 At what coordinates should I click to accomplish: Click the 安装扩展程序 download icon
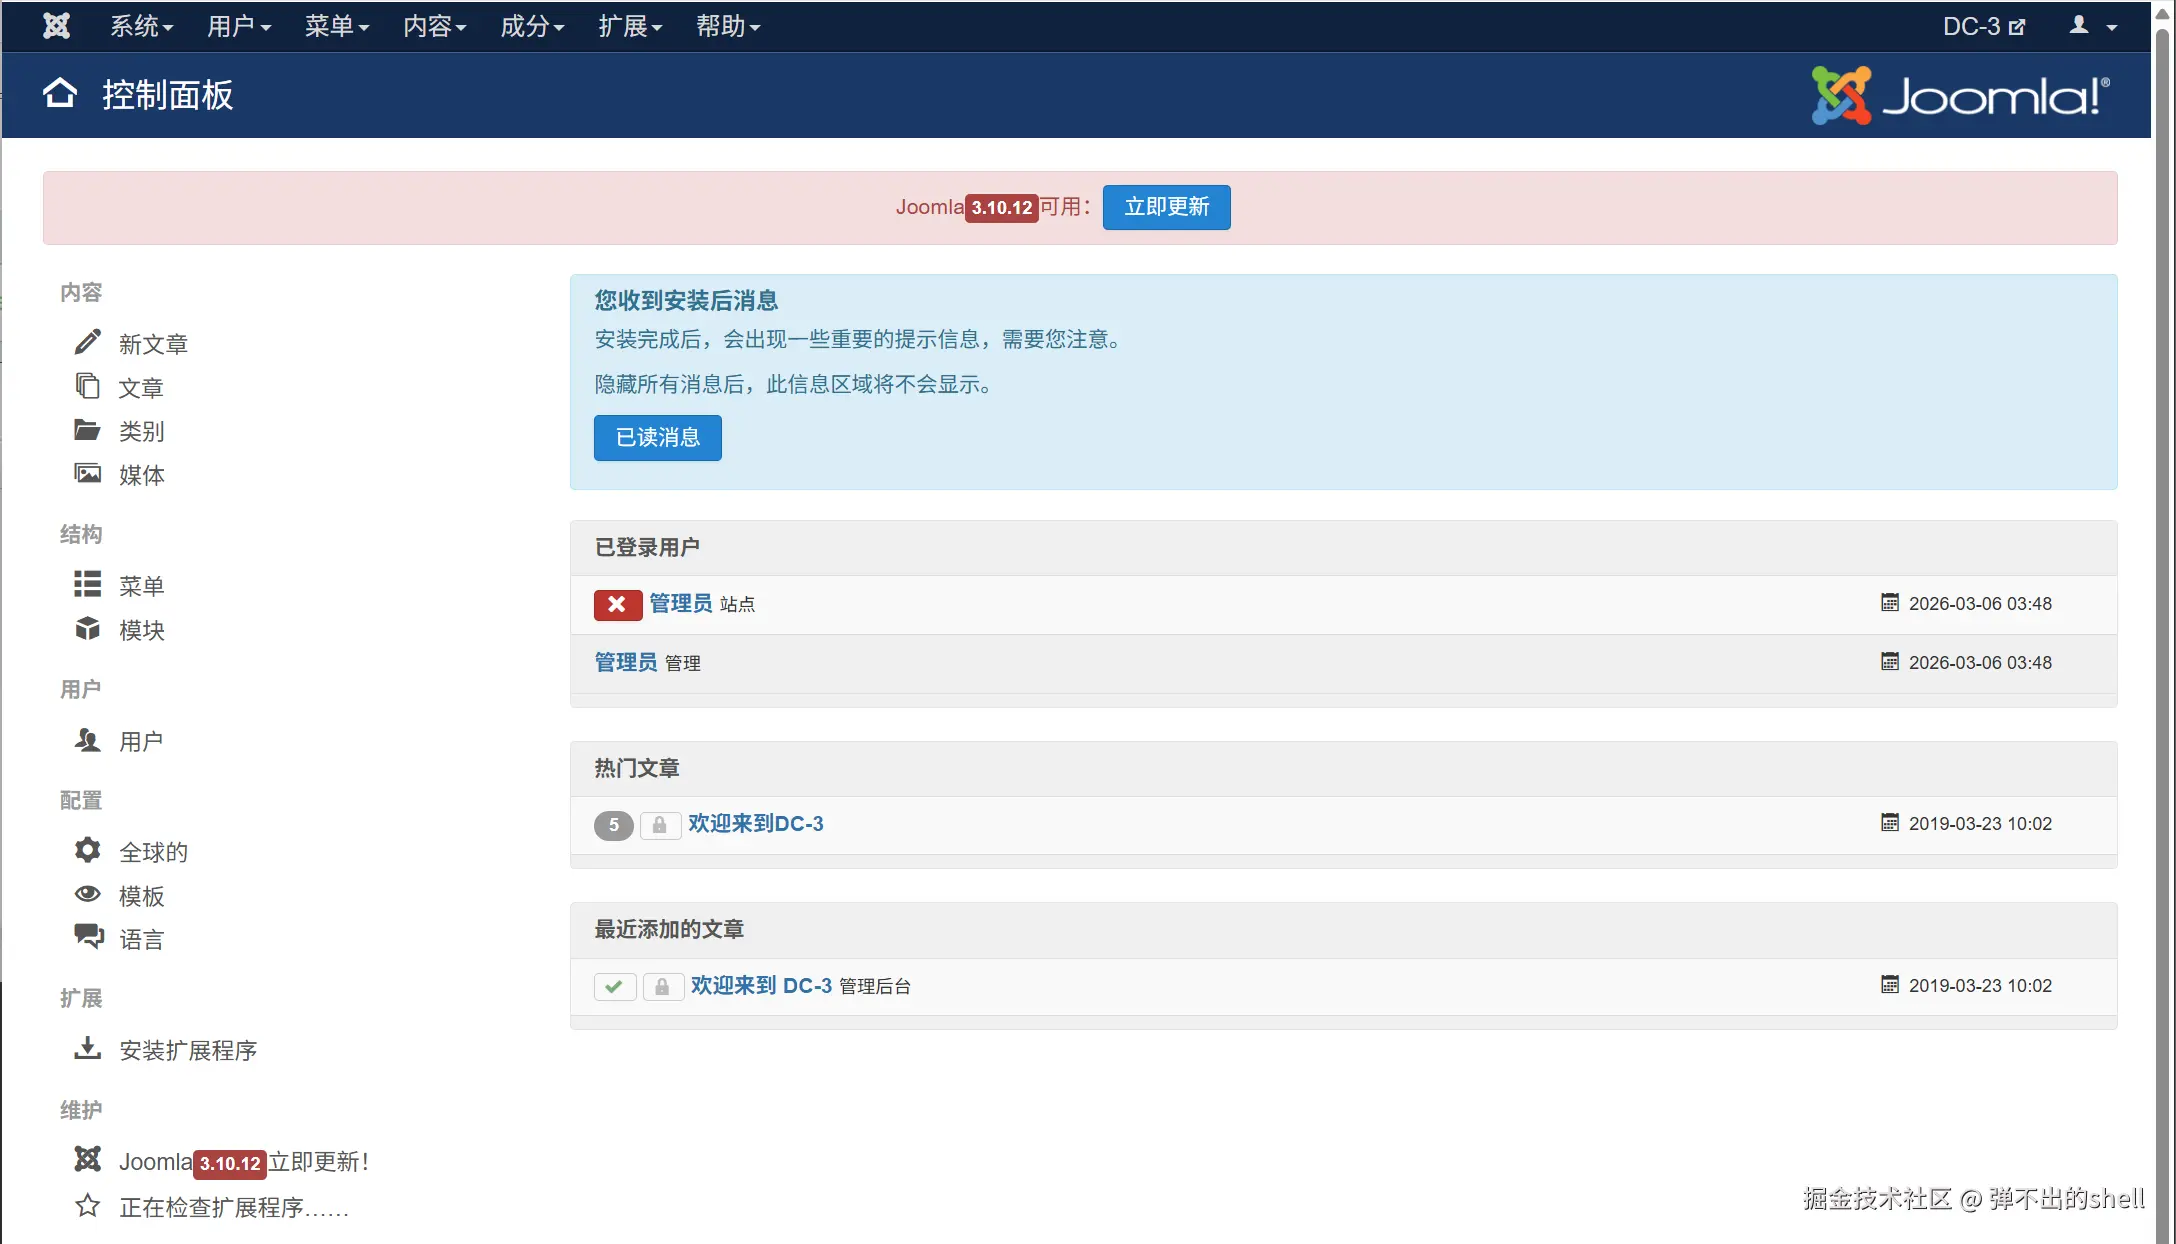pyautogui.click(x=87, y=1048)
